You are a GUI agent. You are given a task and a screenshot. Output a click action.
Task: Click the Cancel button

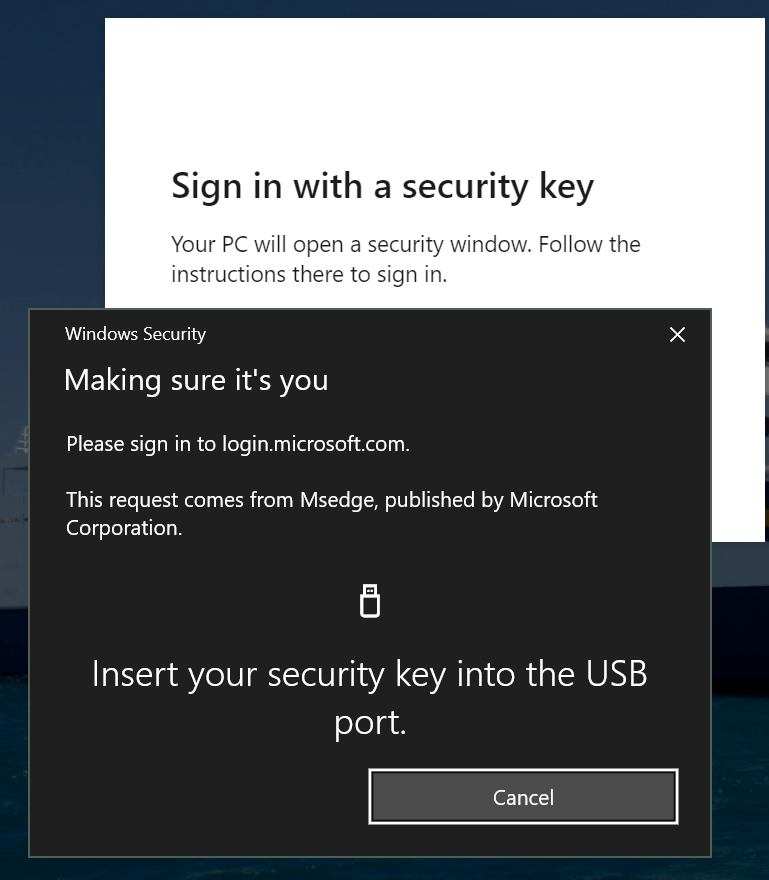tap(523, 797)
